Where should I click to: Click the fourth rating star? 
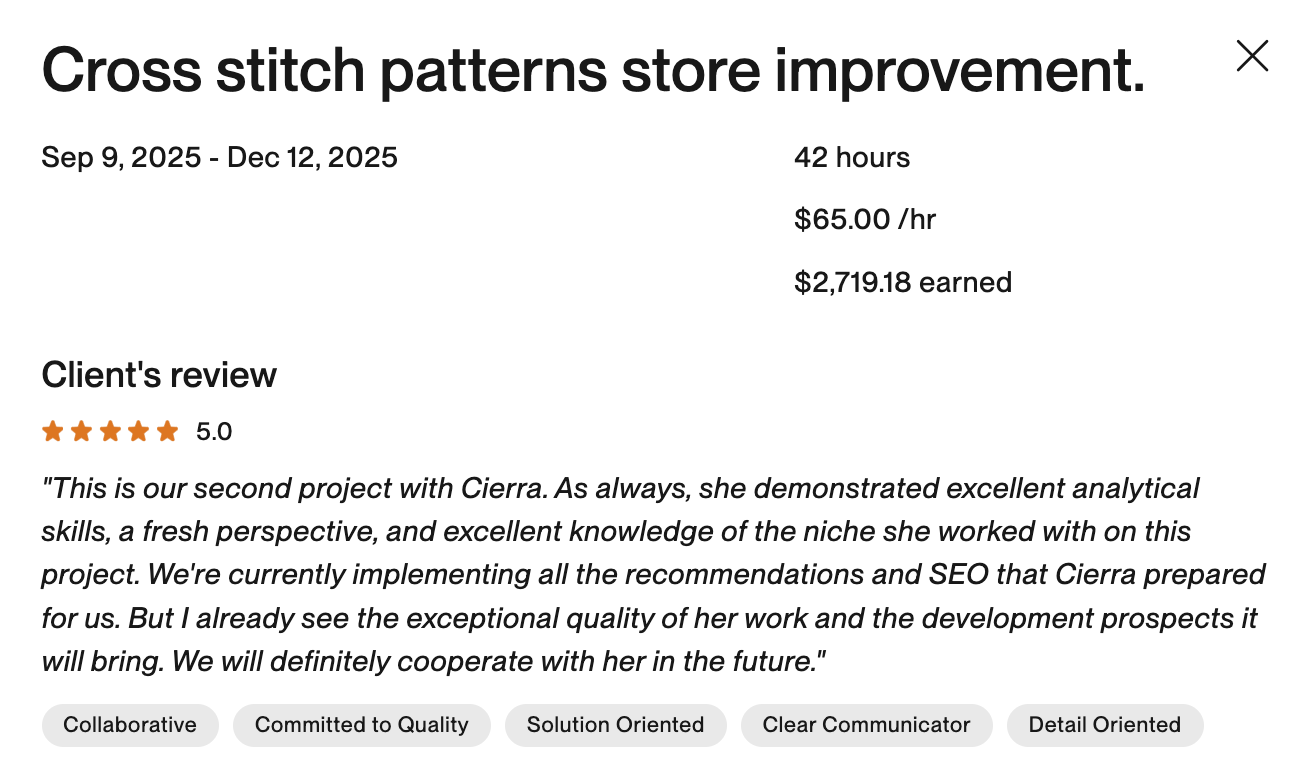point(139,432)
